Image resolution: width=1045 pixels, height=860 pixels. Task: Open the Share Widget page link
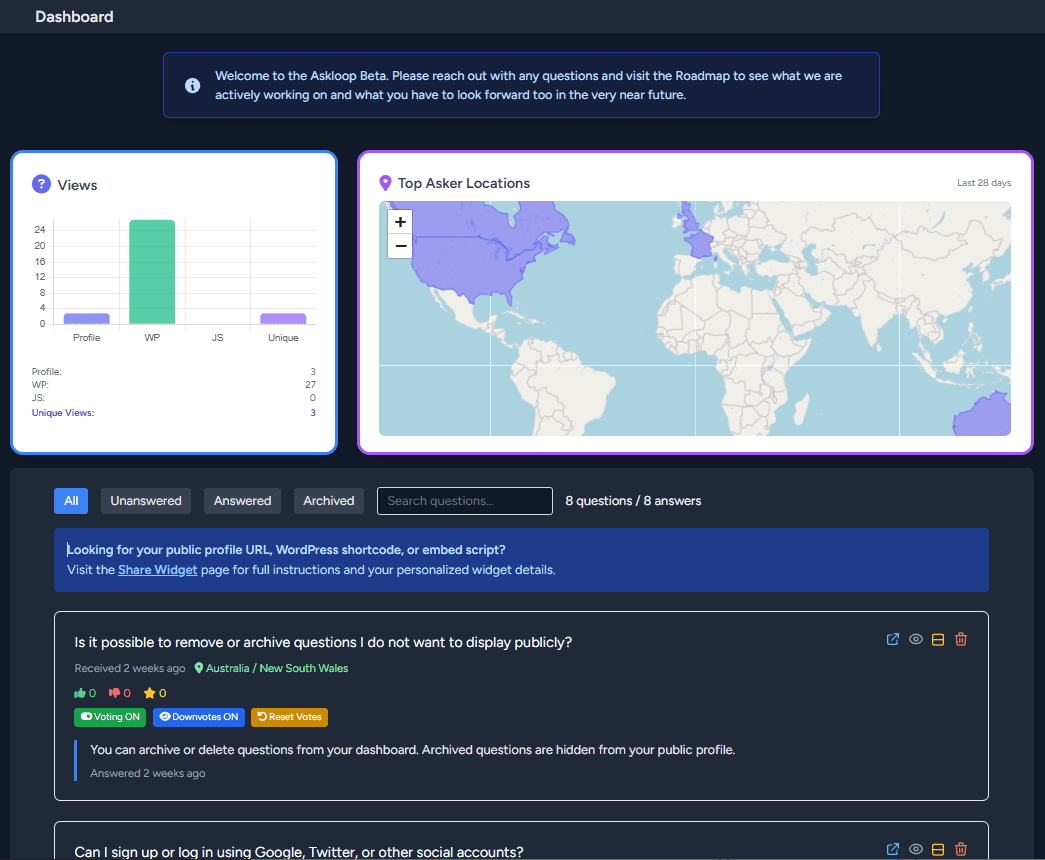coord(157,569)
